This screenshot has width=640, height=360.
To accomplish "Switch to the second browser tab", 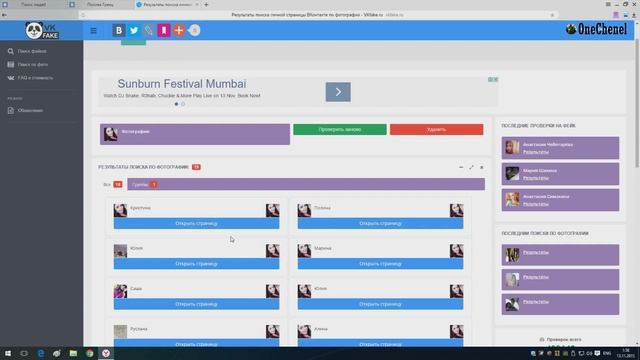I will (x=101, y=4).
